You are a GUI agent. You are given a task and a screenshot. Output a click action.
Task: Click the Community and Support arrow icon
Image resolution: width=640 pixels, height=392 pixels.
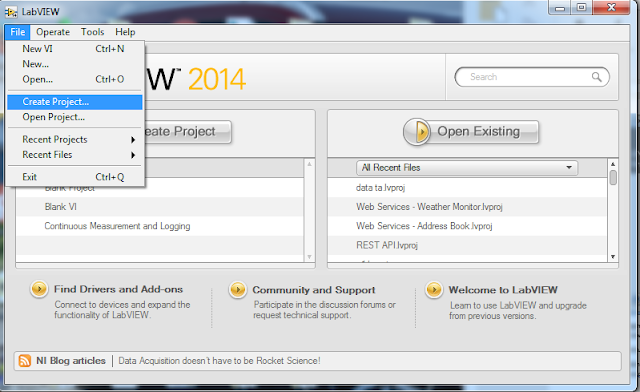coord(238,290)
